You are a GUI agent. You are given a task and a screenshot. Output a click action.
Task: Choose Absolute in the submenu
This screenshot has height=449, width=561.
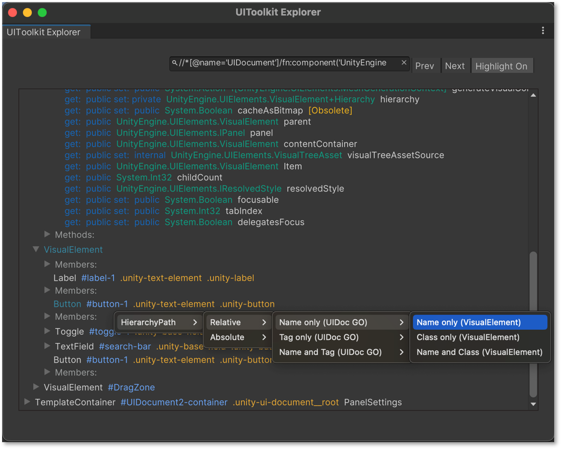[x=238, y=337]
